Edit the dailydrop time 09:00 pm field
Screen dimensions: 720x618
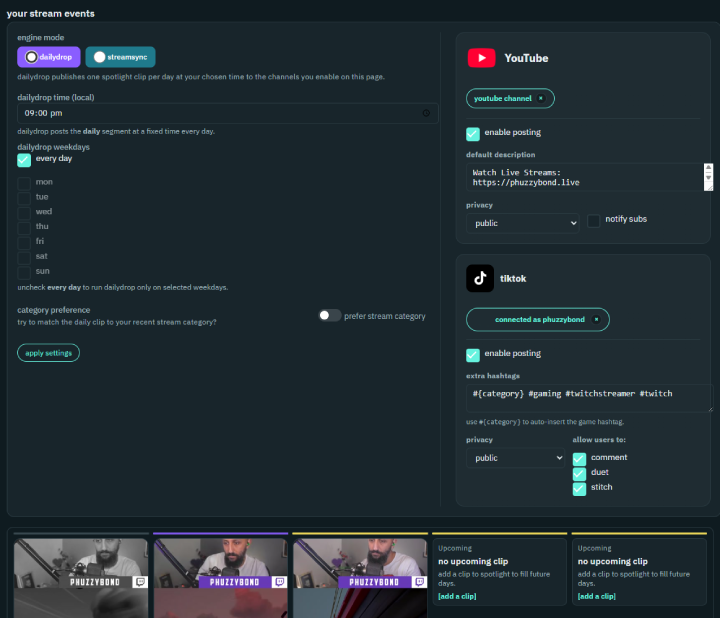click(x=228, y=113)
